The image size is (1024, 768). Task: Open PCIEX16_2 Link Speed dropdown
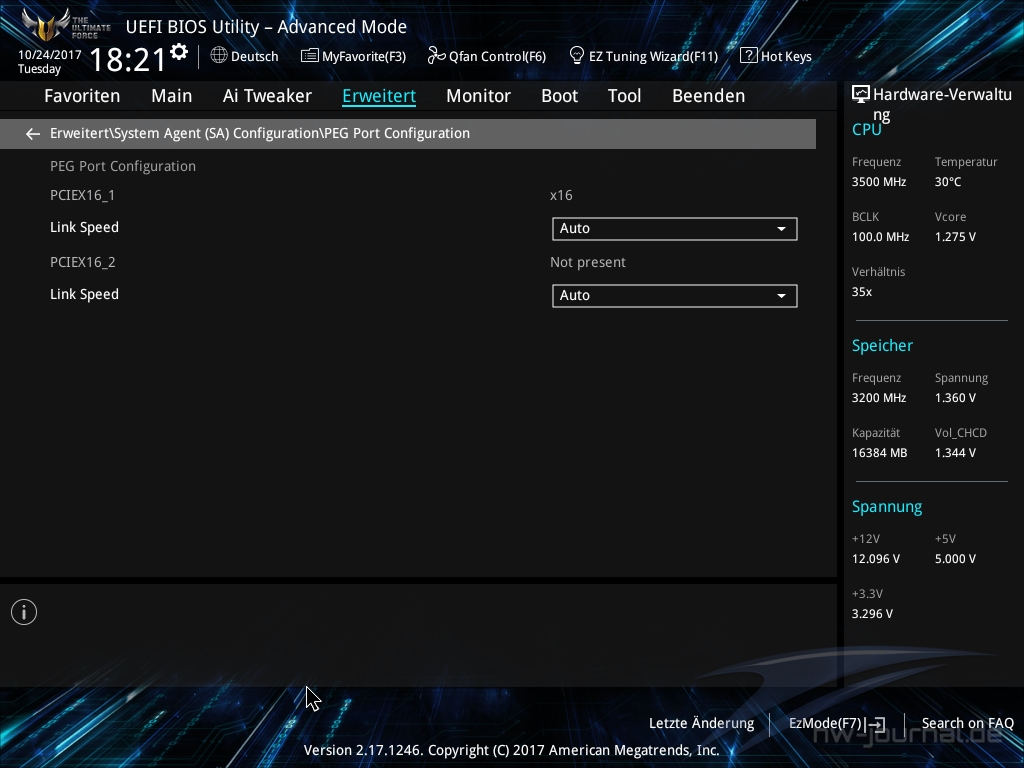pos(673,296)
